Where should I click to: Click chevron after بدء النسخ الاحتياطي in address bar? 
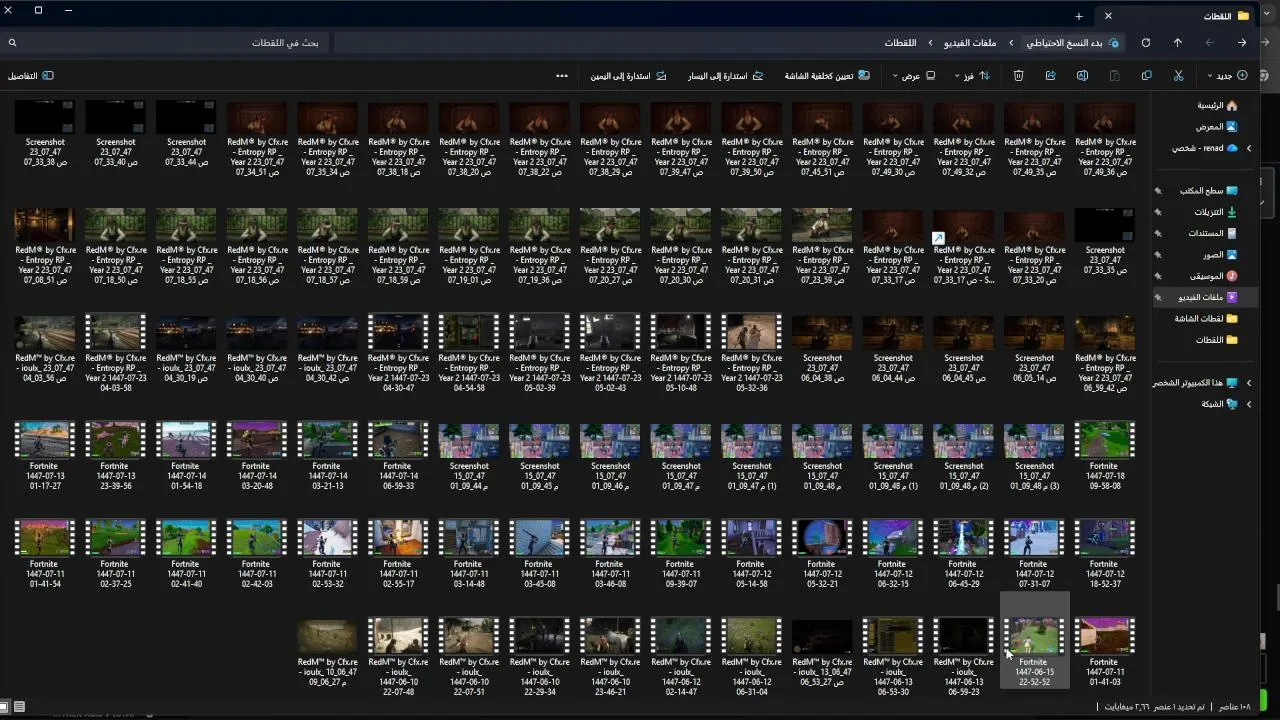click(x=1011, y=43)
